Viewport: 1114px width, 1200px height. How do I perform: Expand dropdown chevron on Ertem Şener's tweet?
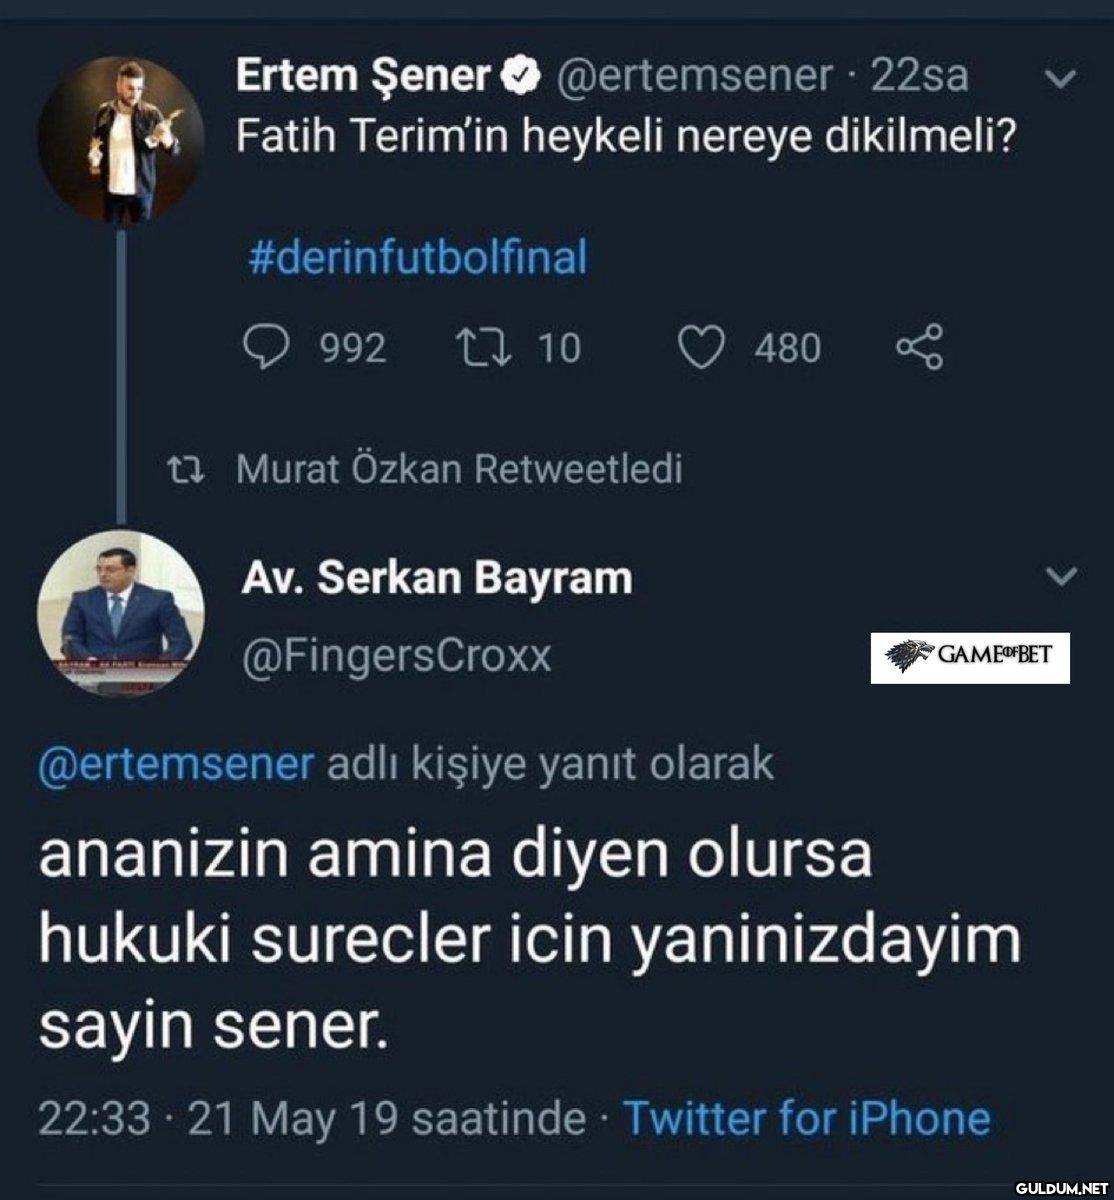[1061, 77]
